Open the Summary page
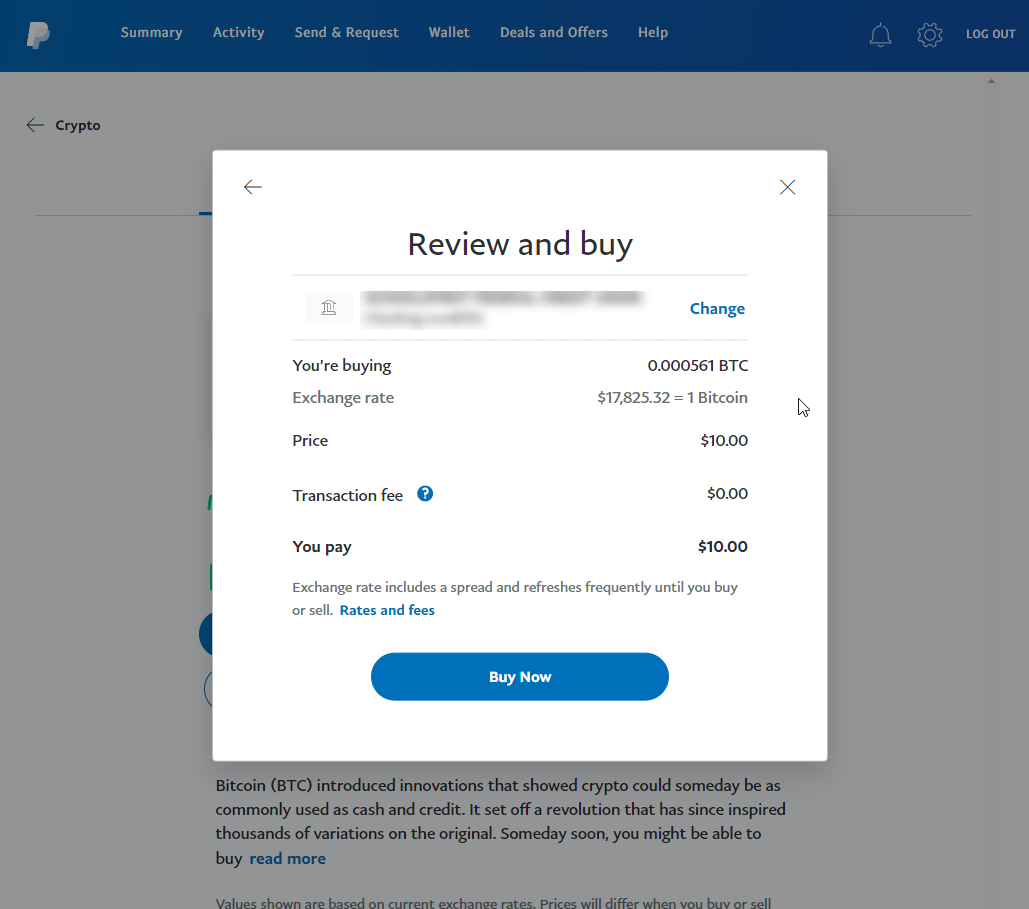The height and width of the screenshot is (909, 1029). coord(151,32)
